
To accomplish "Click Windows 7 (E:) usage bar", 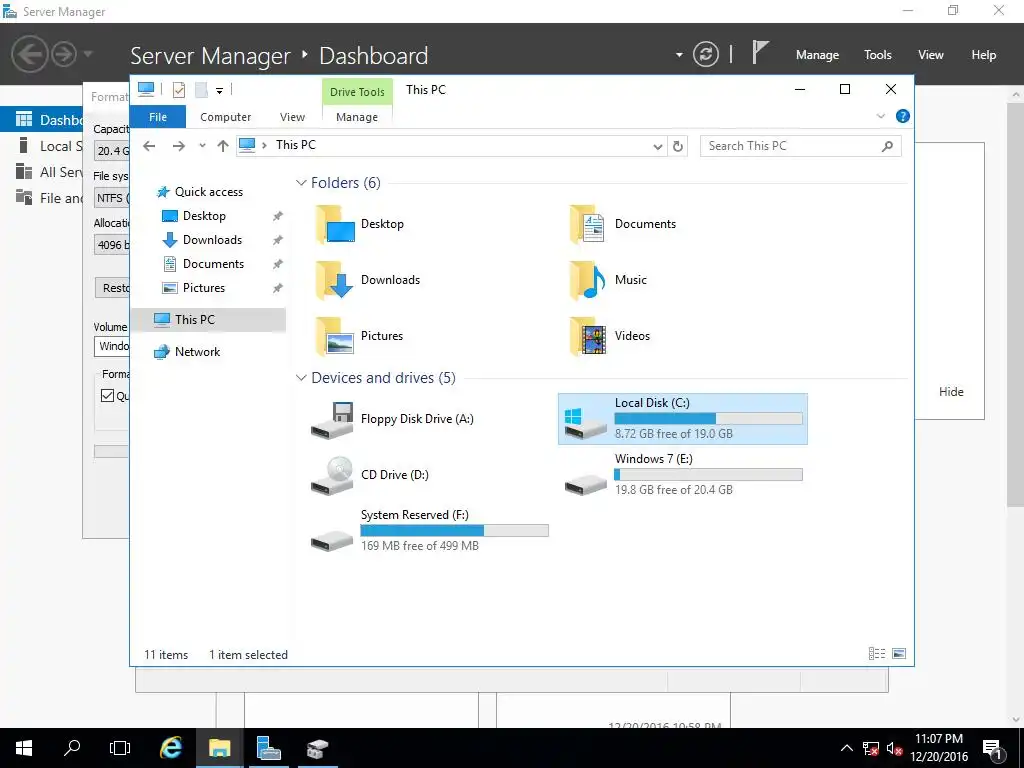I will coord(708,475).
